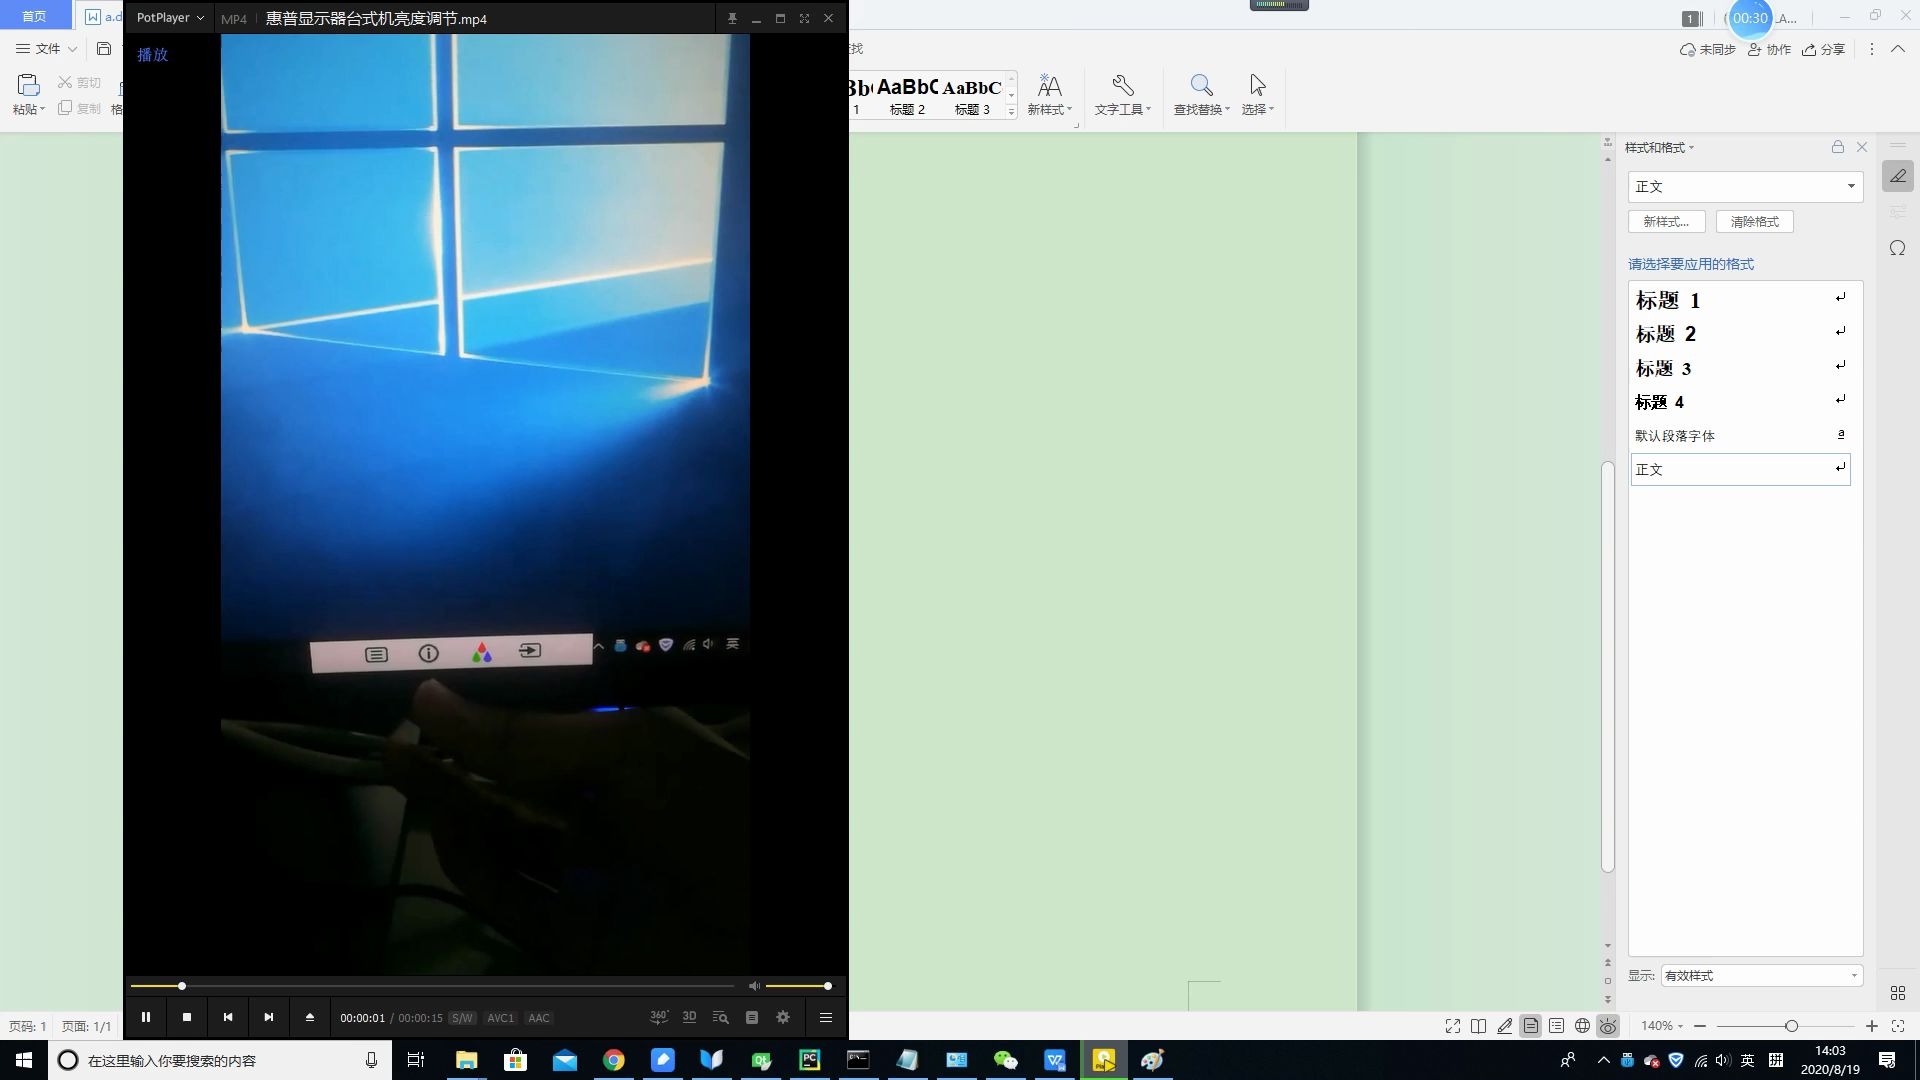Toggle the 3D video mode
The height and width of the screenshot is (1080, 1920).
[x=689, y=1017]
